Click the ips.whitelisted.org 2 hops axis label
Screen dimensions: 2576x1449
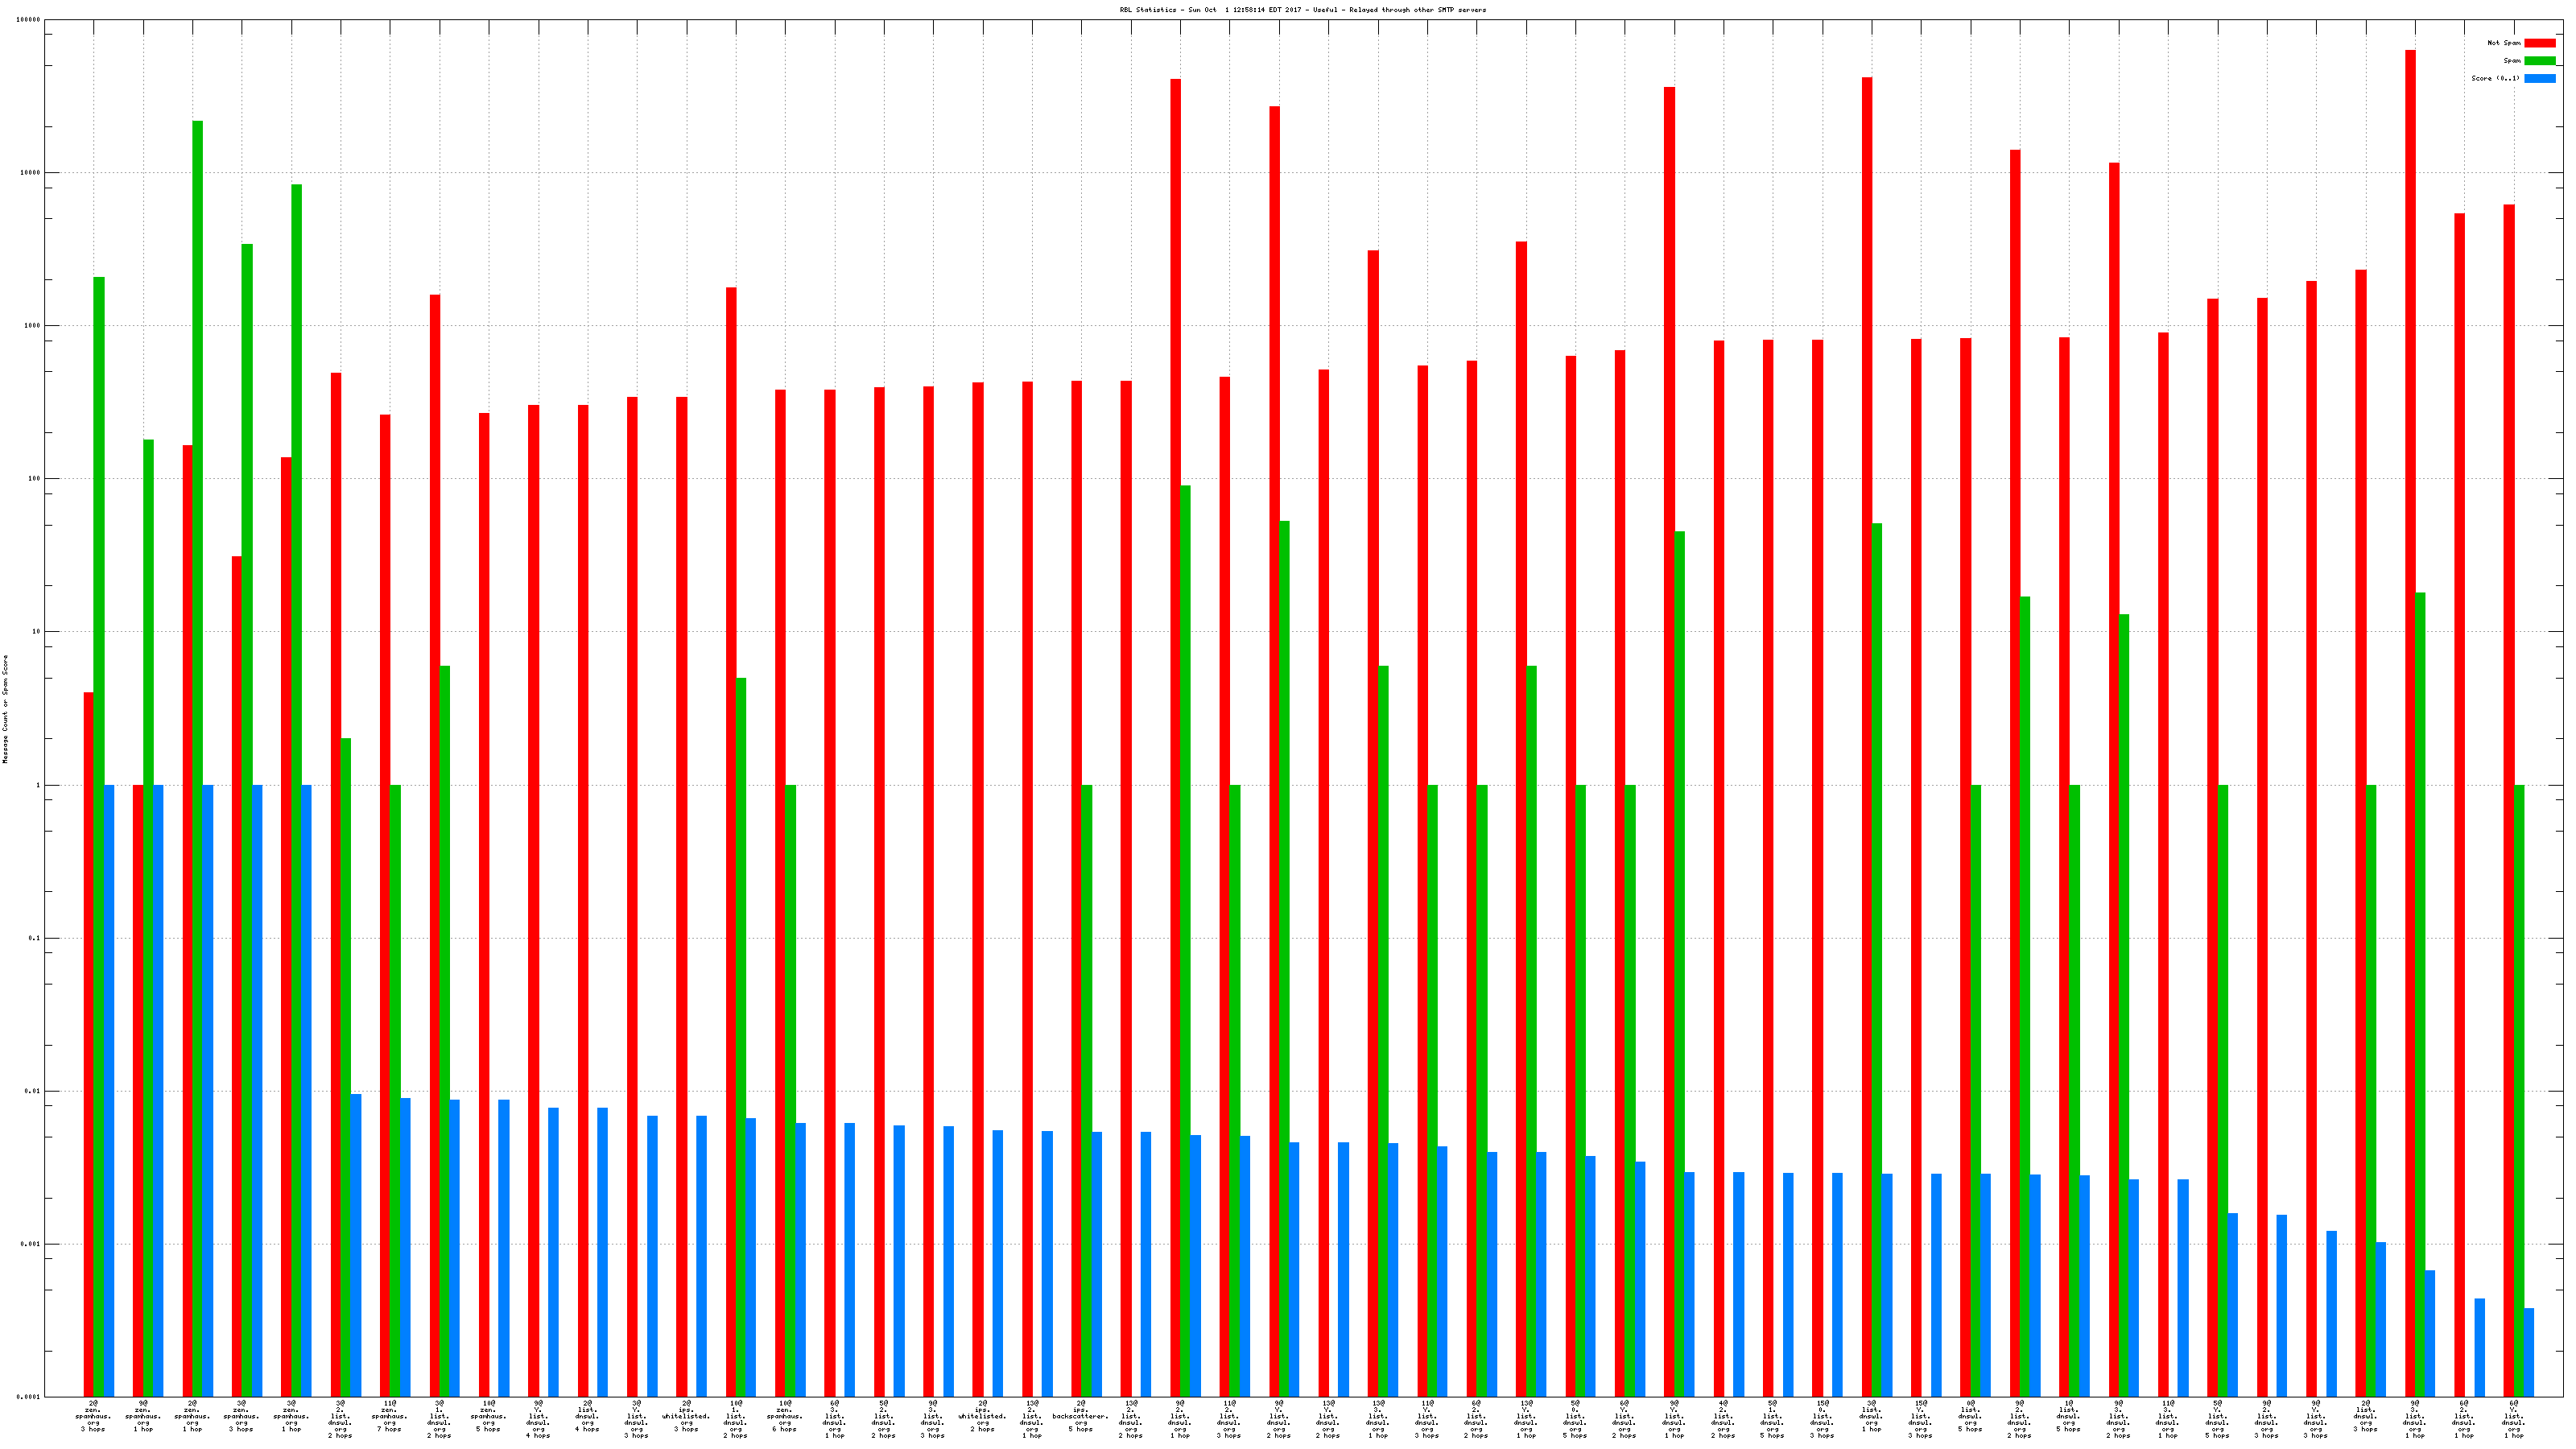(x=982, y=1416)
